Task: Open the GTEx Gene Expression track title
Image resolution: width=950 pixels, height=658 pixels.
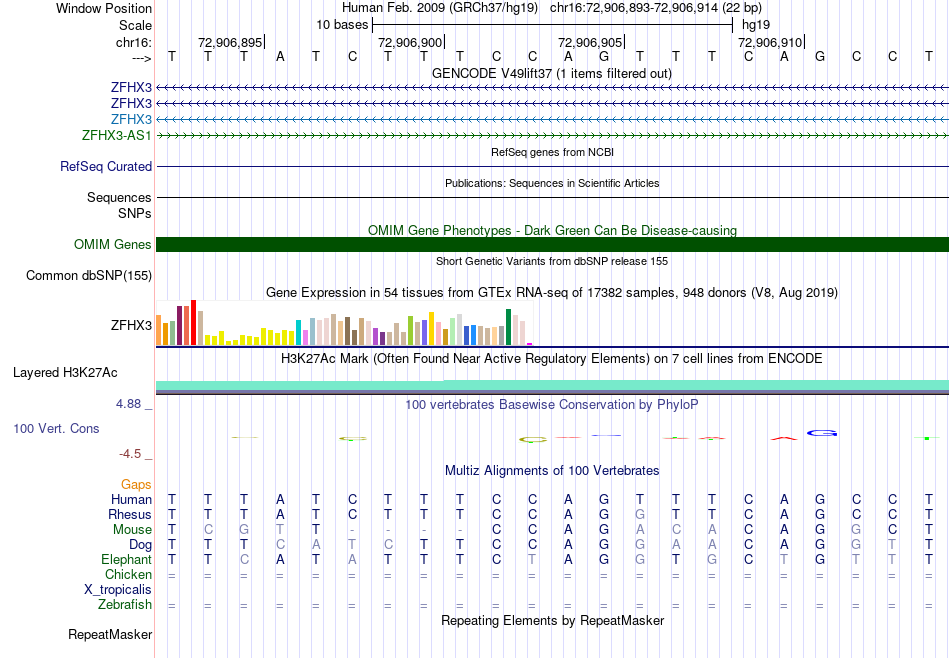Action: pyautogui.click(x=552, y=293)
